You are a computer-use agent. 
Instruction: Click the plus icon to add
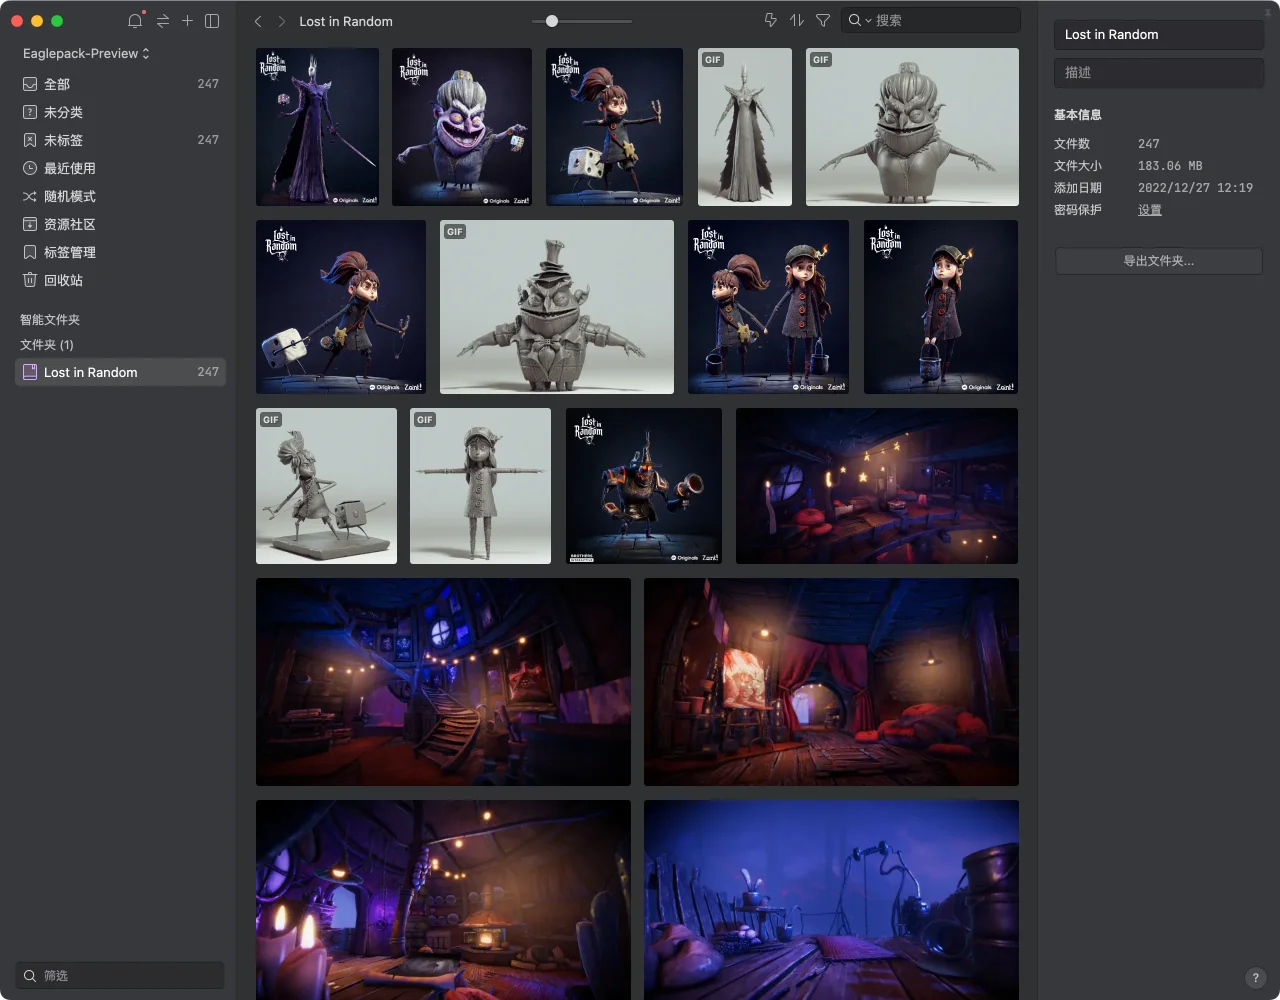187,20
